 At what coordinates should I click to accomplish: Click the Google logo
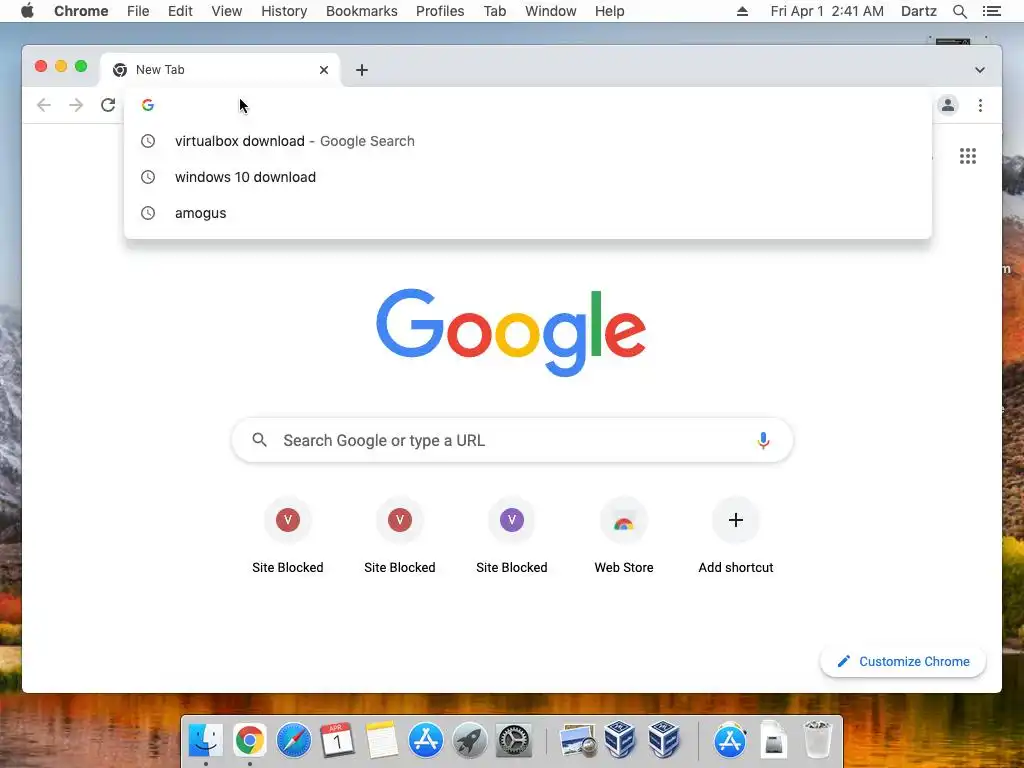[x=511, y=332]
